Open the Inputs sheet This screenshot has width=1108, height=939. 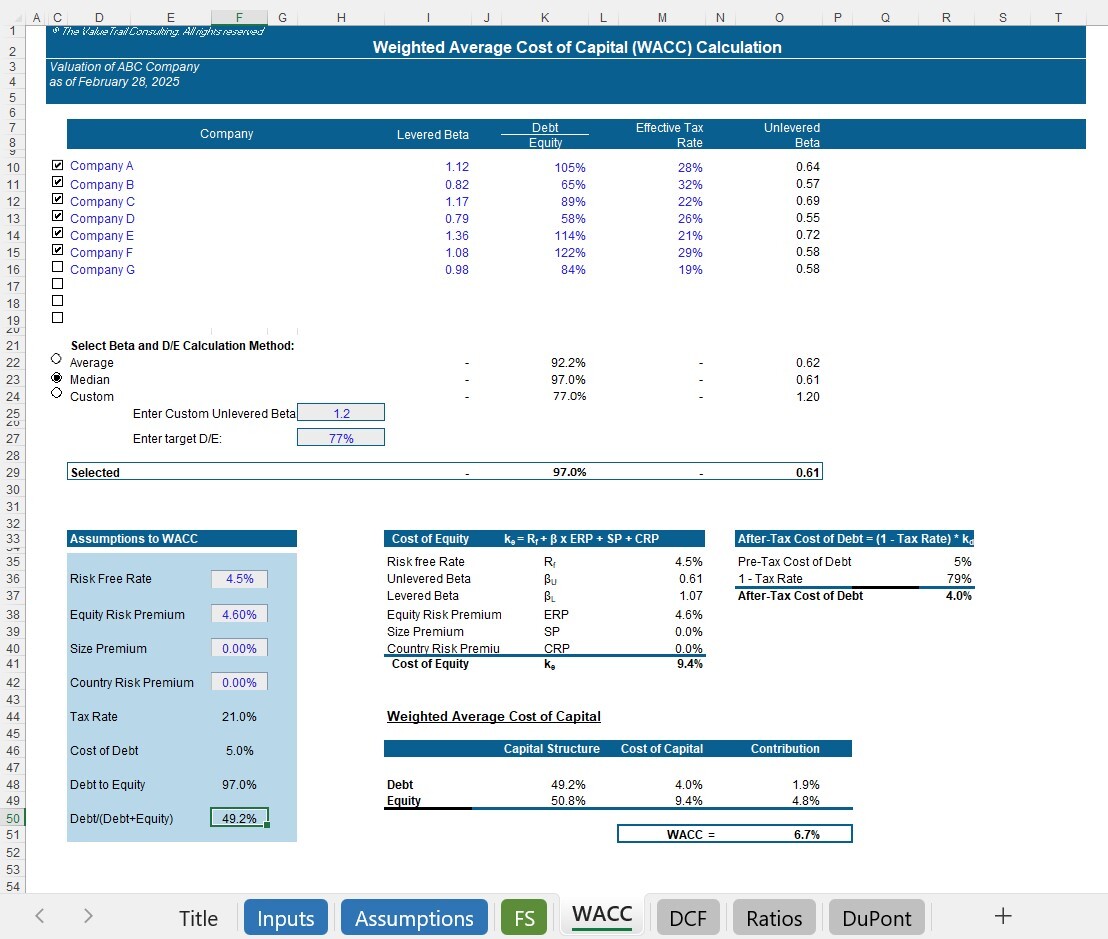[286, 916]
